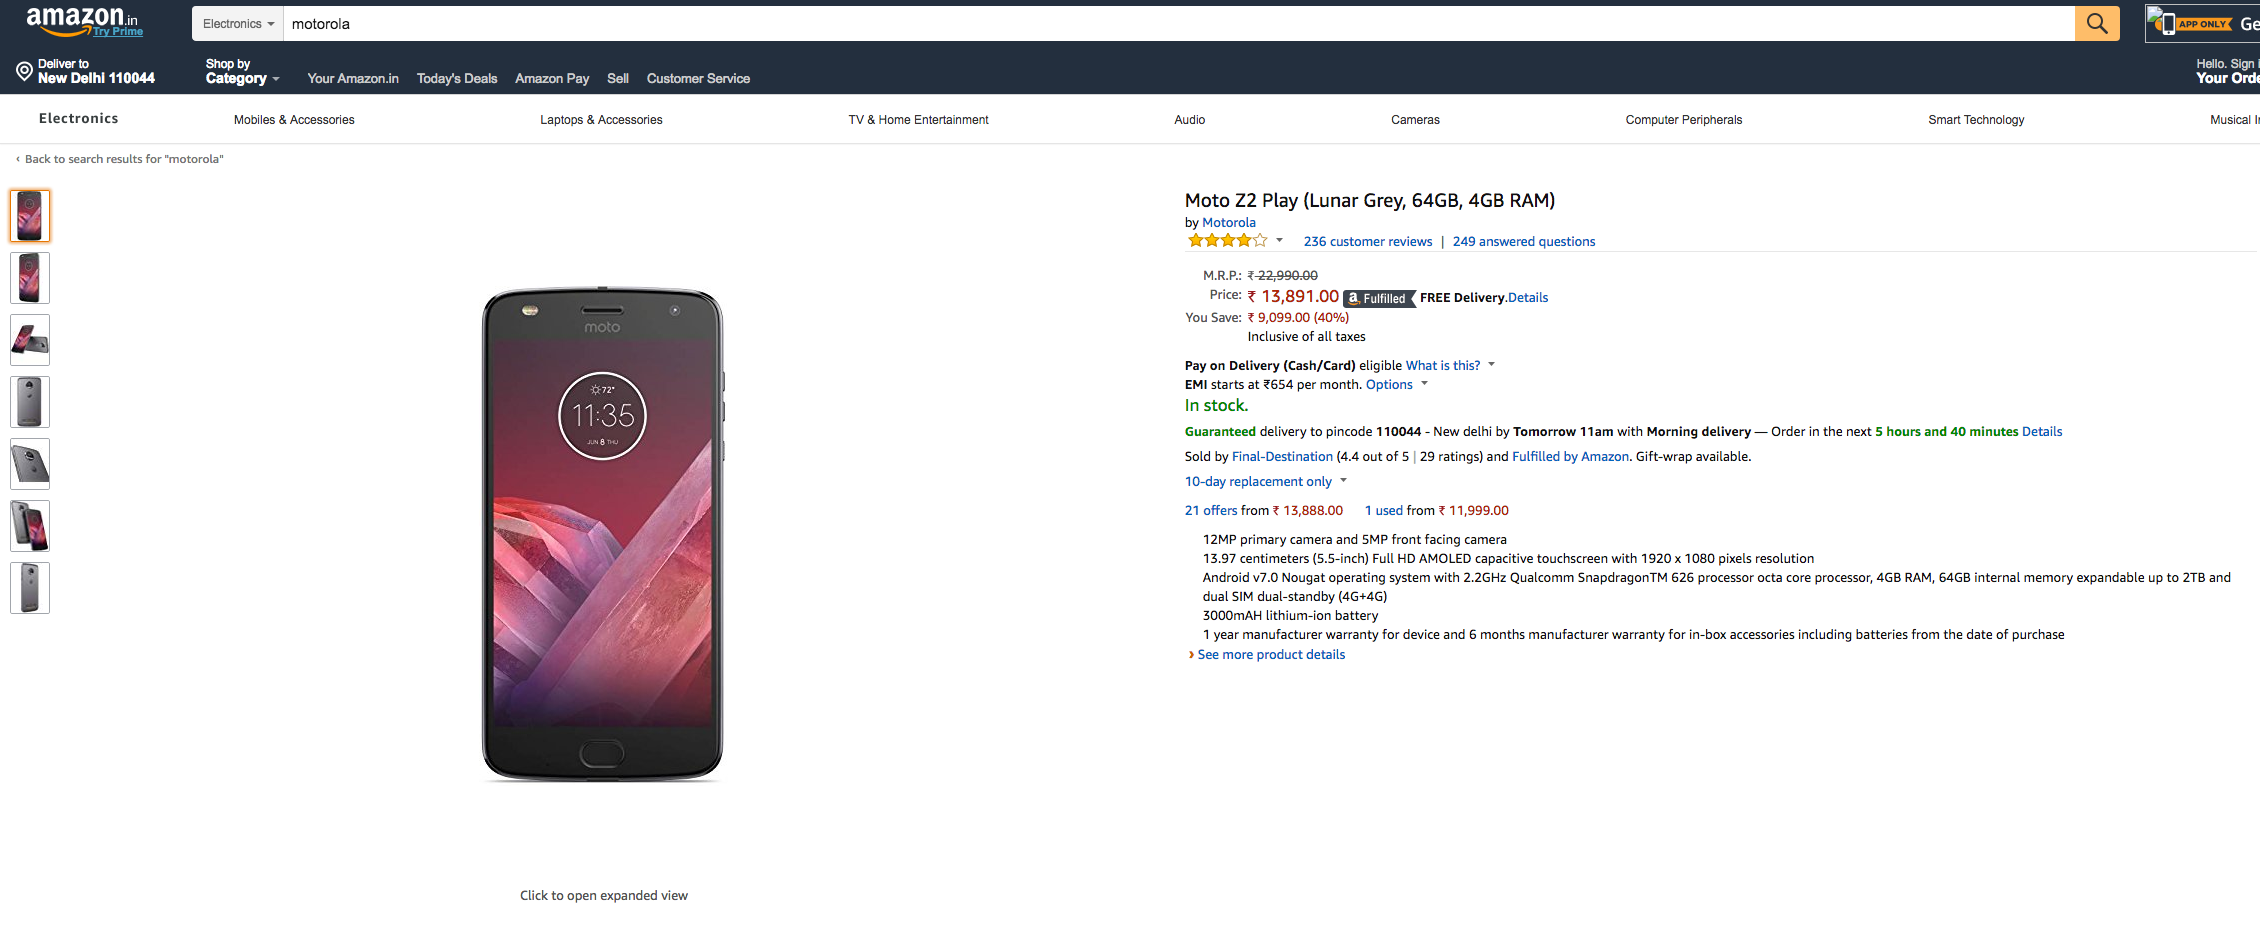Select the first phone thumbnail image
This screenshot has height=943, width=2260.
coord(30,216)
